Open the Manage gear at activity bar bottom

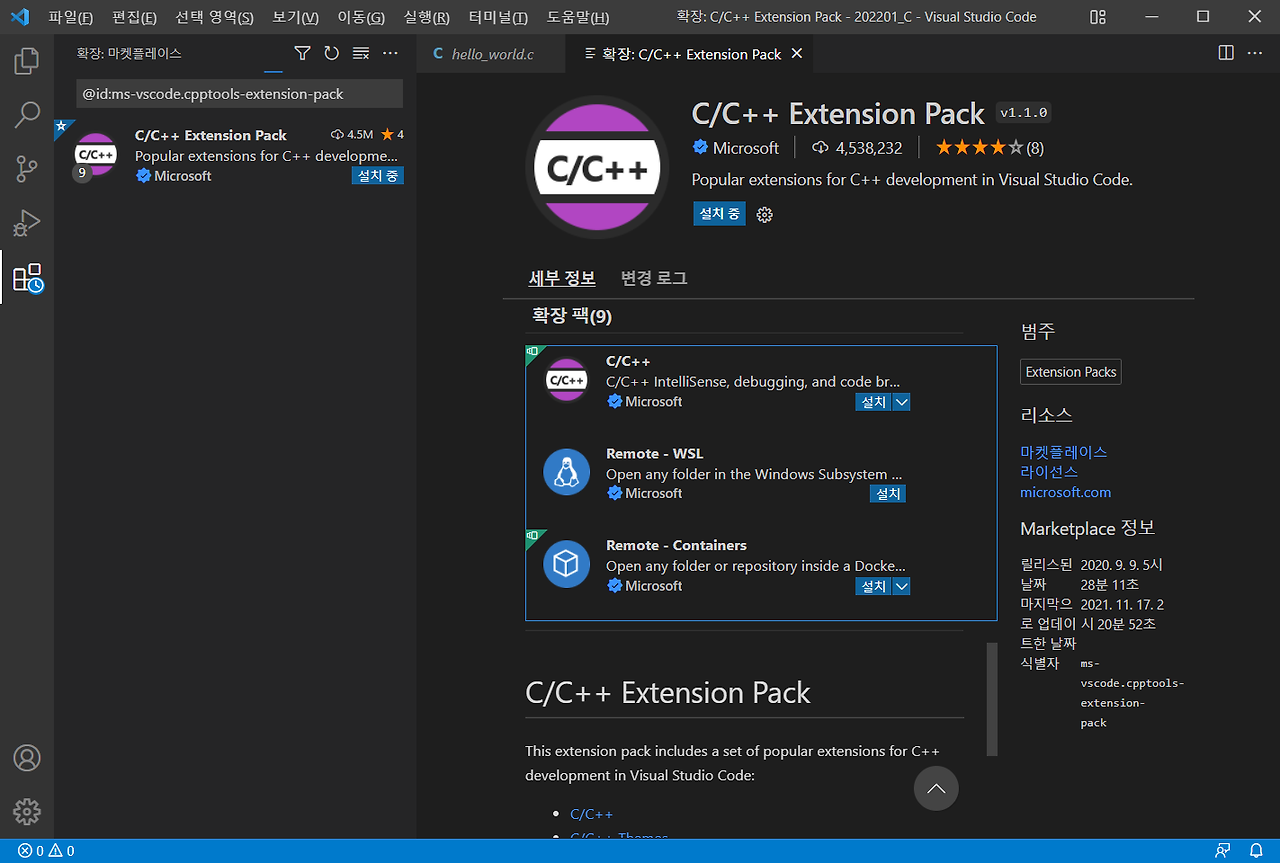[x=27, y=811]
